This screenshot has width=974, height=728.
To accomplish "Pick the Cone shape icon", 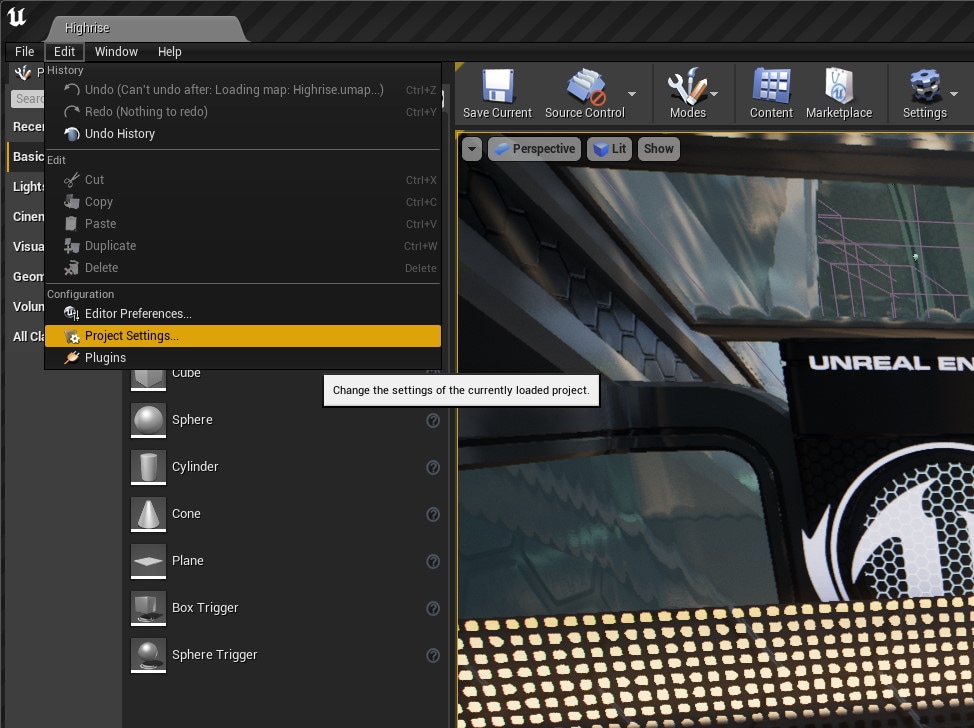I will tap(149, 514).
